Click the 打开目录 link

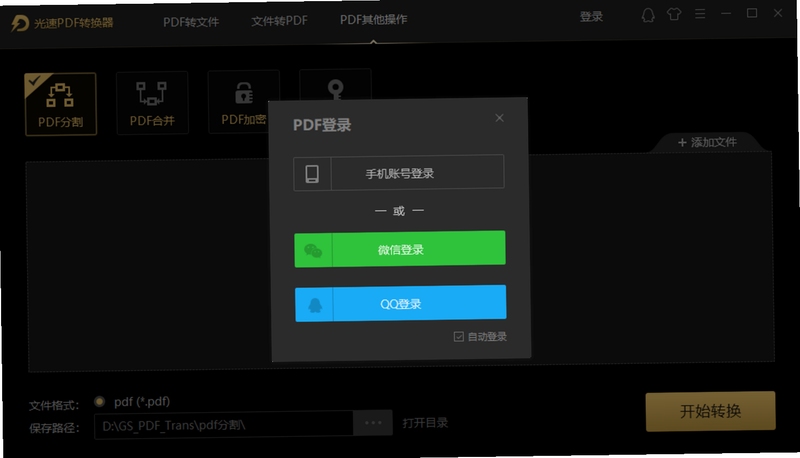click(x=425, y=422)
